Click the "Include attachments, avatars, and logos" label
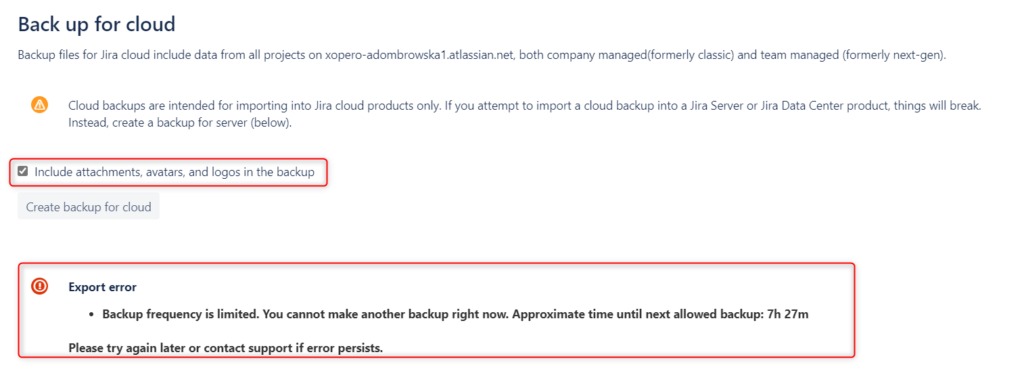This screenshot has height=365, width=1024. pyautogui.click(x=174, y=172)
